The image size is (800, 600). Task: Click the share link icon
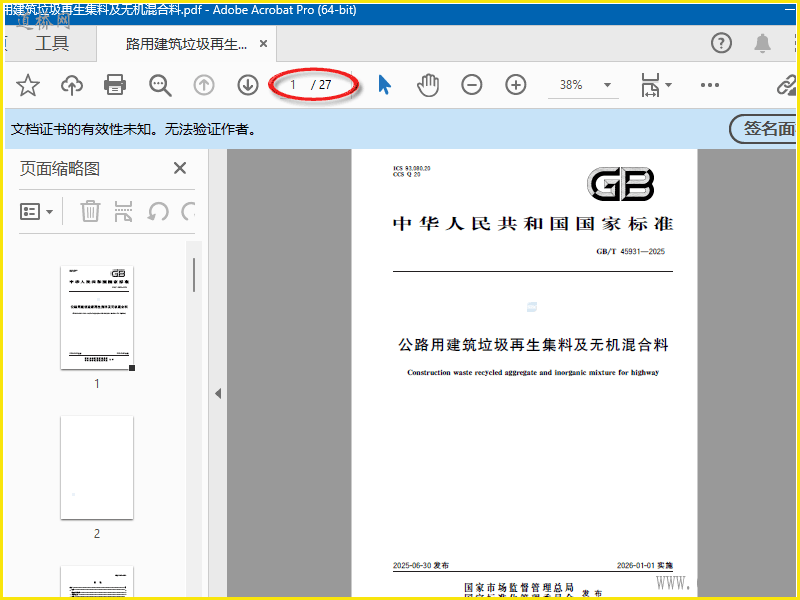(x=786, y=85)
